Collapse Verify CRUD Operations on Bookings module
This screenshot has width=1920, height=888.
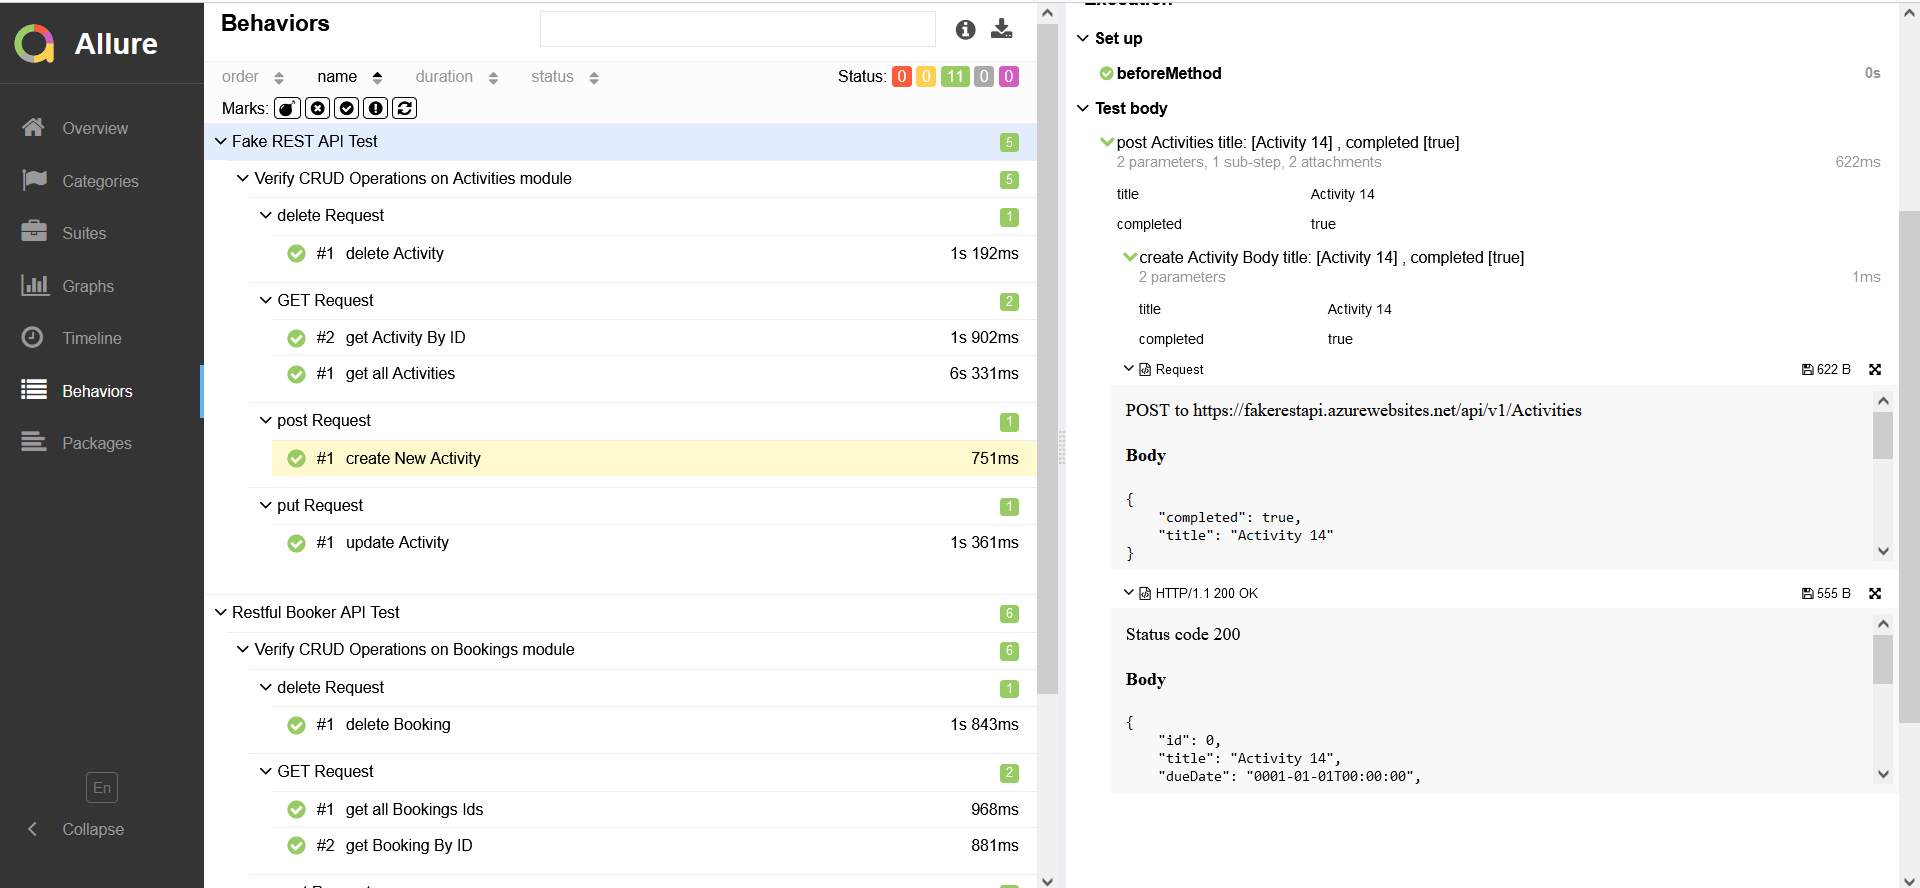click(243, 650)
